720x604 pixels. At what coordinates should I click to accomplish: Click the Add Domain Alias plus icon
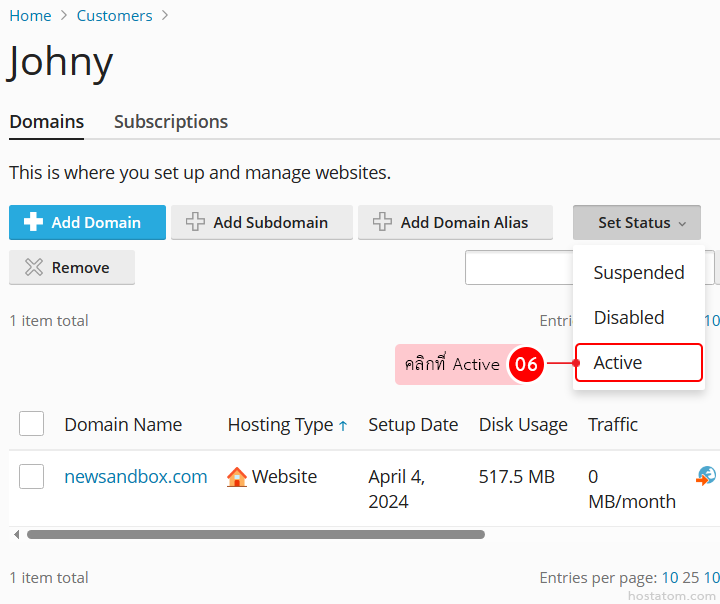(x=382, y=222)
